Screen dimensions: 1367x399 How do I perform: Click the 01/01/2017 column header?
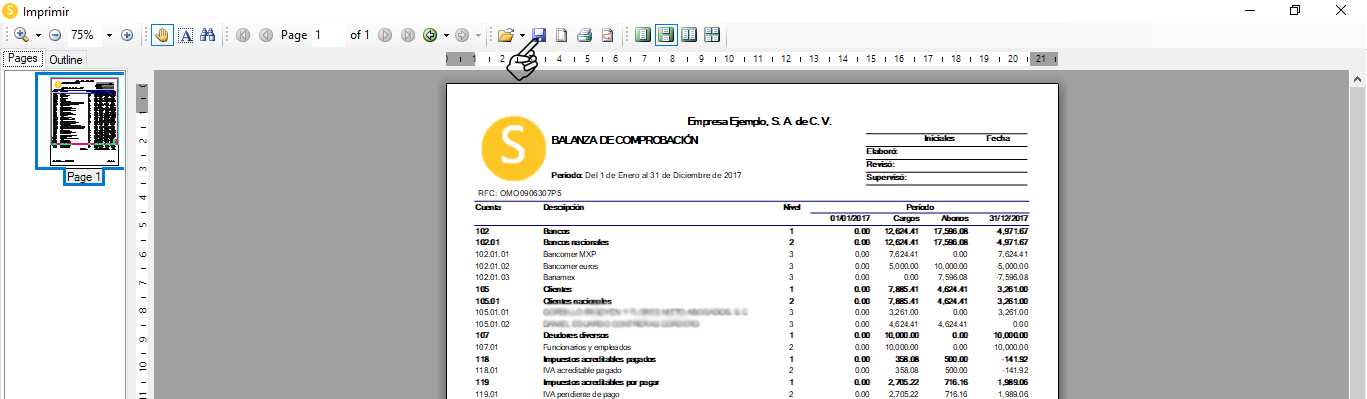click(850, 219)
